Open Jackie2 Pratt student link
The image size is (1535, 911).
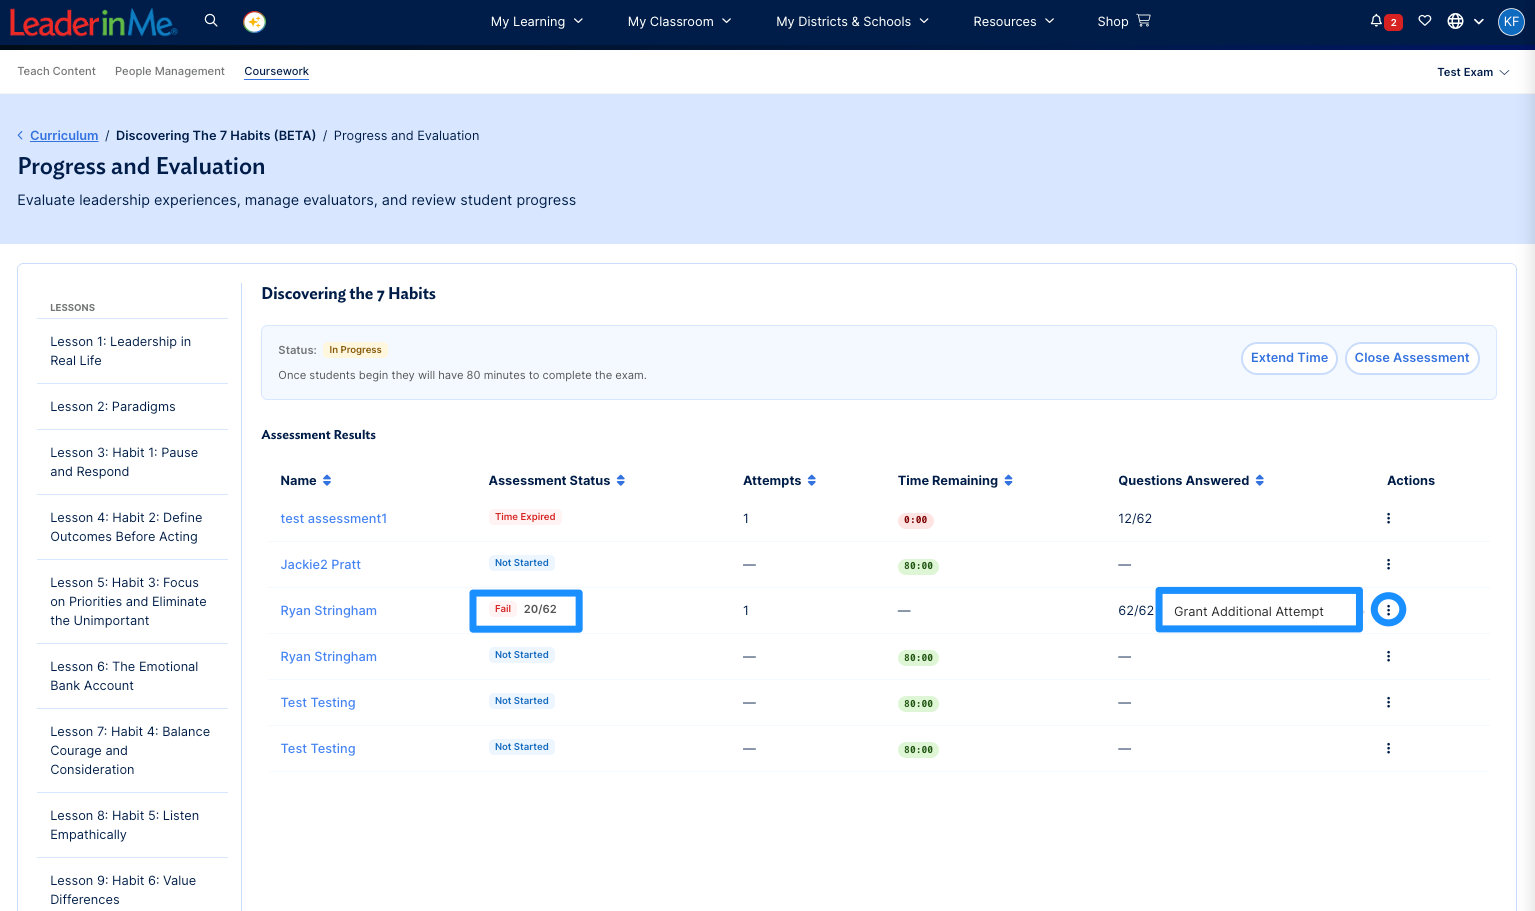(321, 564)
